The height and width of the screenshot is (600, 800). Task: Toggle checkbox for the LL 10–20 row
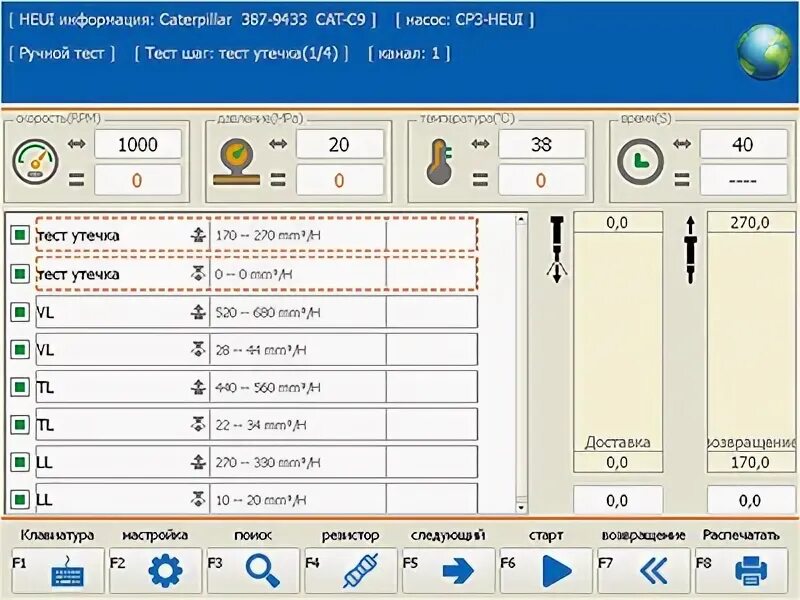[x=20, y=499]
